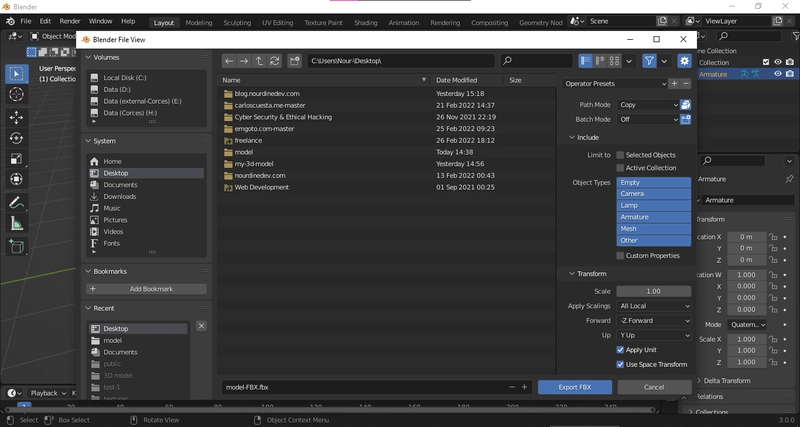Toggle batch own directory icon
The height and width of the screenshot is (427, 800).
coord(686,119)
